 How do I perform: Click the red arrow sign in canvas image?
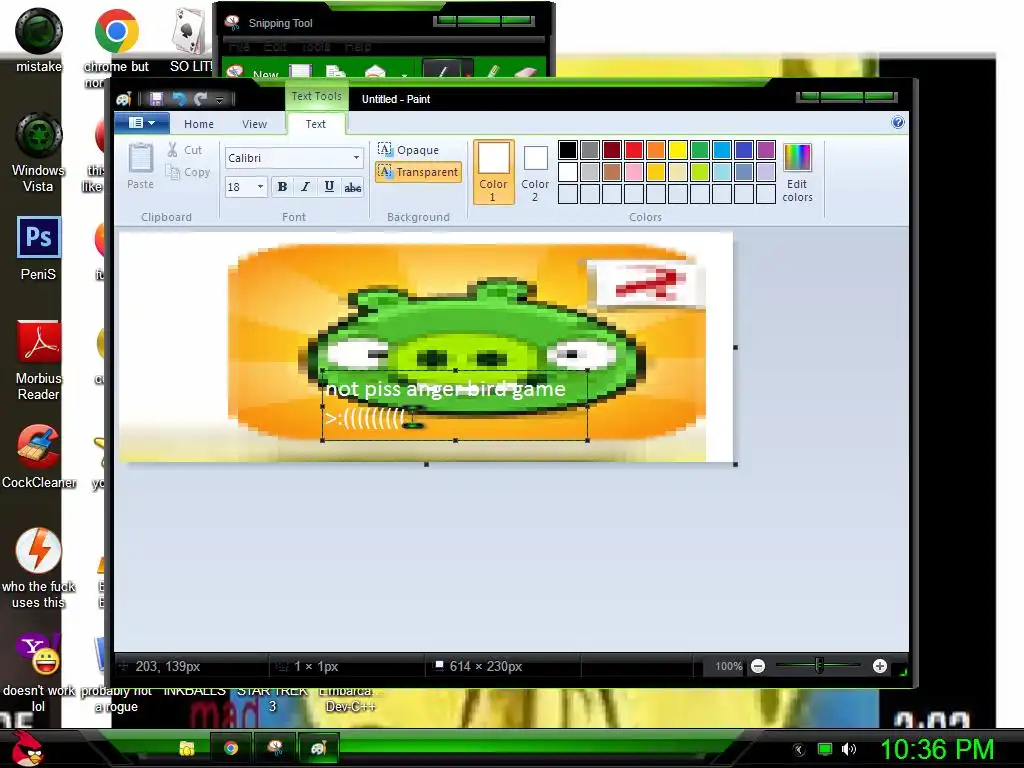click(648, 283)
